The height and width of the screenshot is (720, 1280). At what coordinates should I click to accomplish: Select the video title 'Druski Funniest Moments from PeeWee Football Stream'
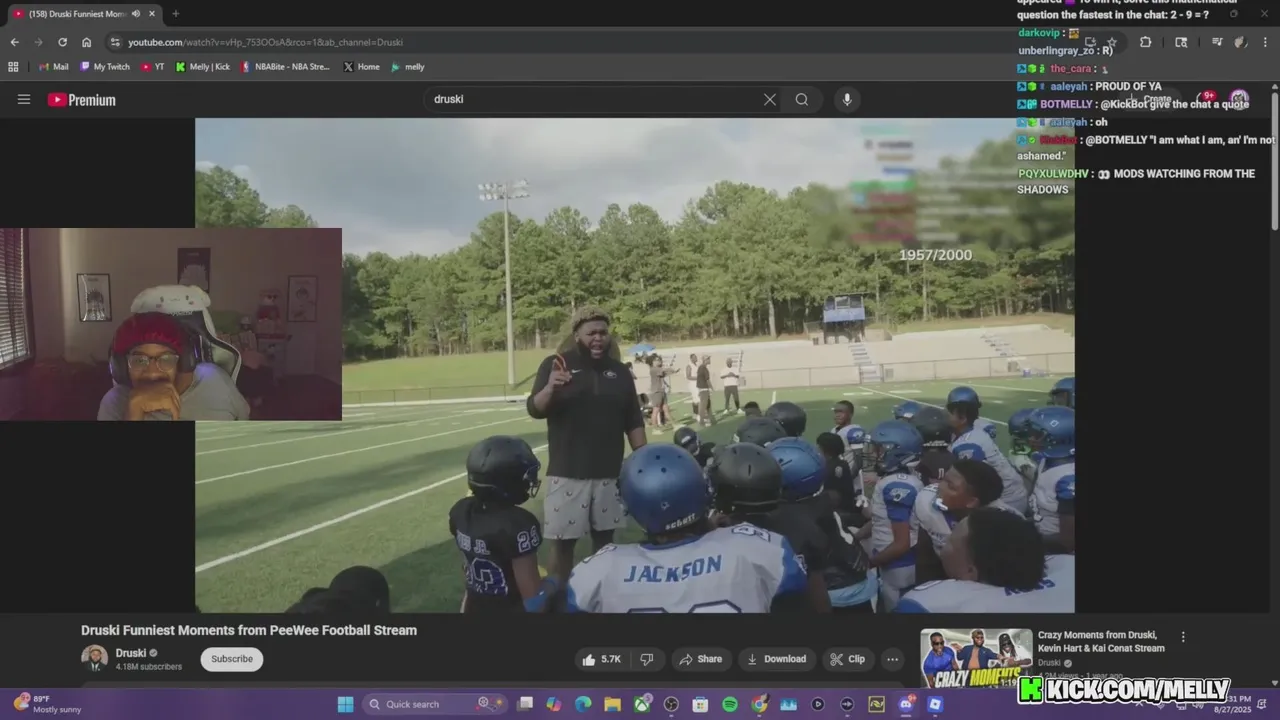[249, 630]
